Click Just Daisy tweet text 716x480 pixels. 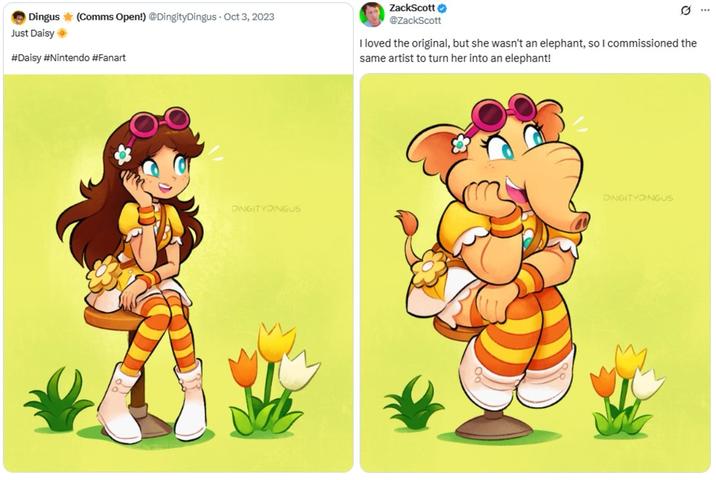[x=32, y=33]
